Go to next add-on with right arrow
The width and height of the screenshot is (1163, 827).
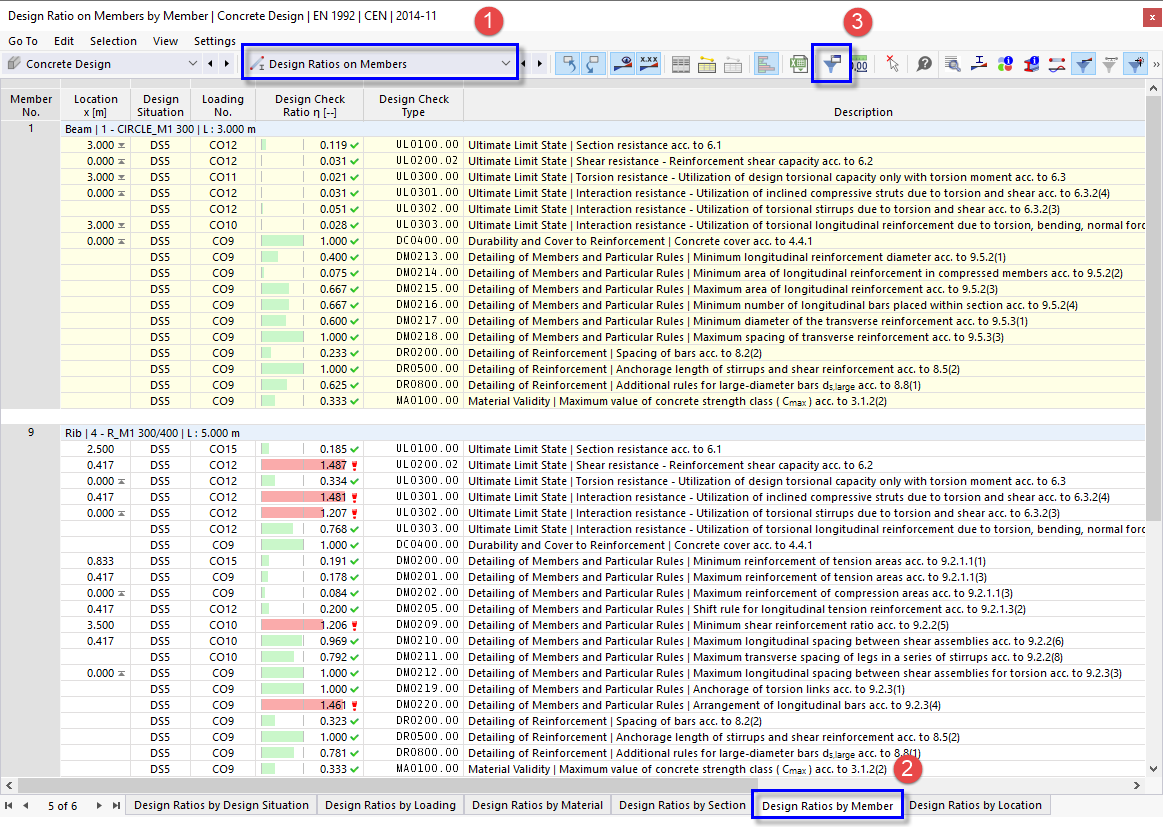coord(227,64)
